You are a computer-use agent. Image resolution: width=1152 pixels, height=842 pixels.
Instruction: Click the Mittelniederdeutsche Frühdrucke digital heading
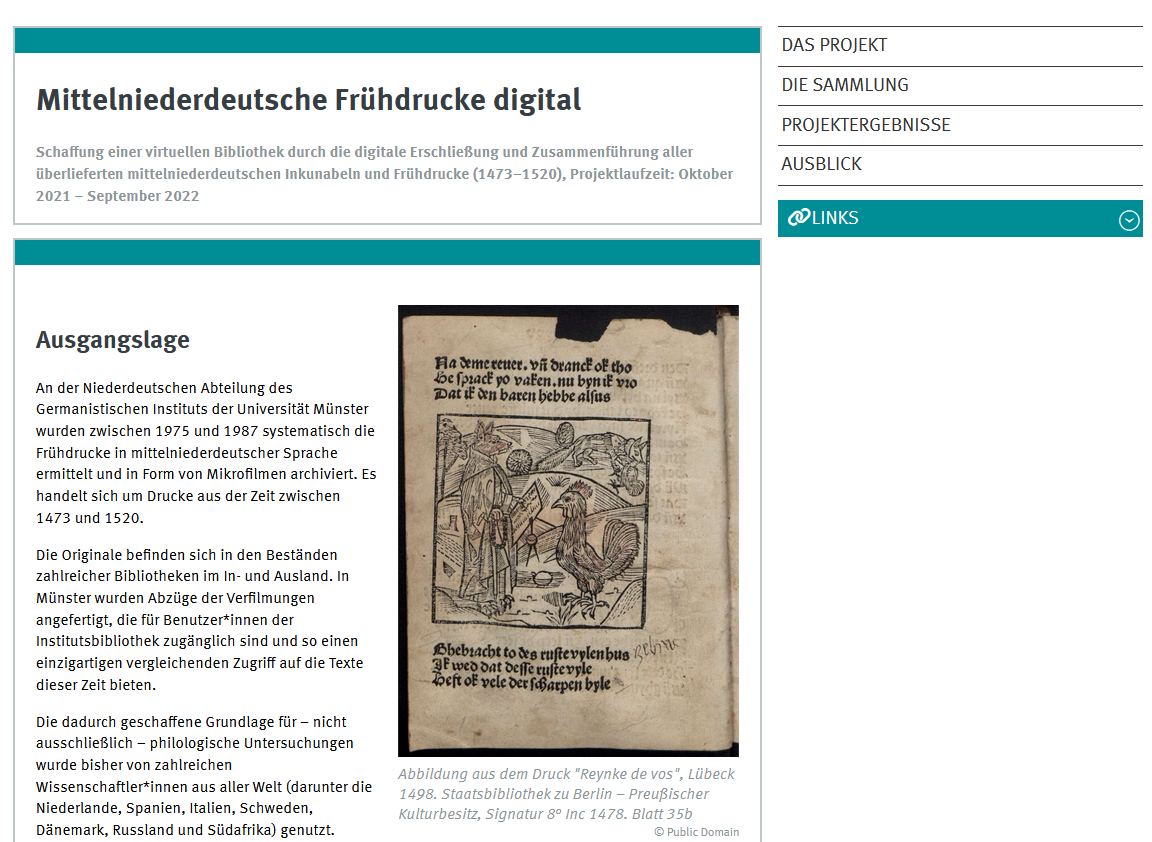click(309, 100)
